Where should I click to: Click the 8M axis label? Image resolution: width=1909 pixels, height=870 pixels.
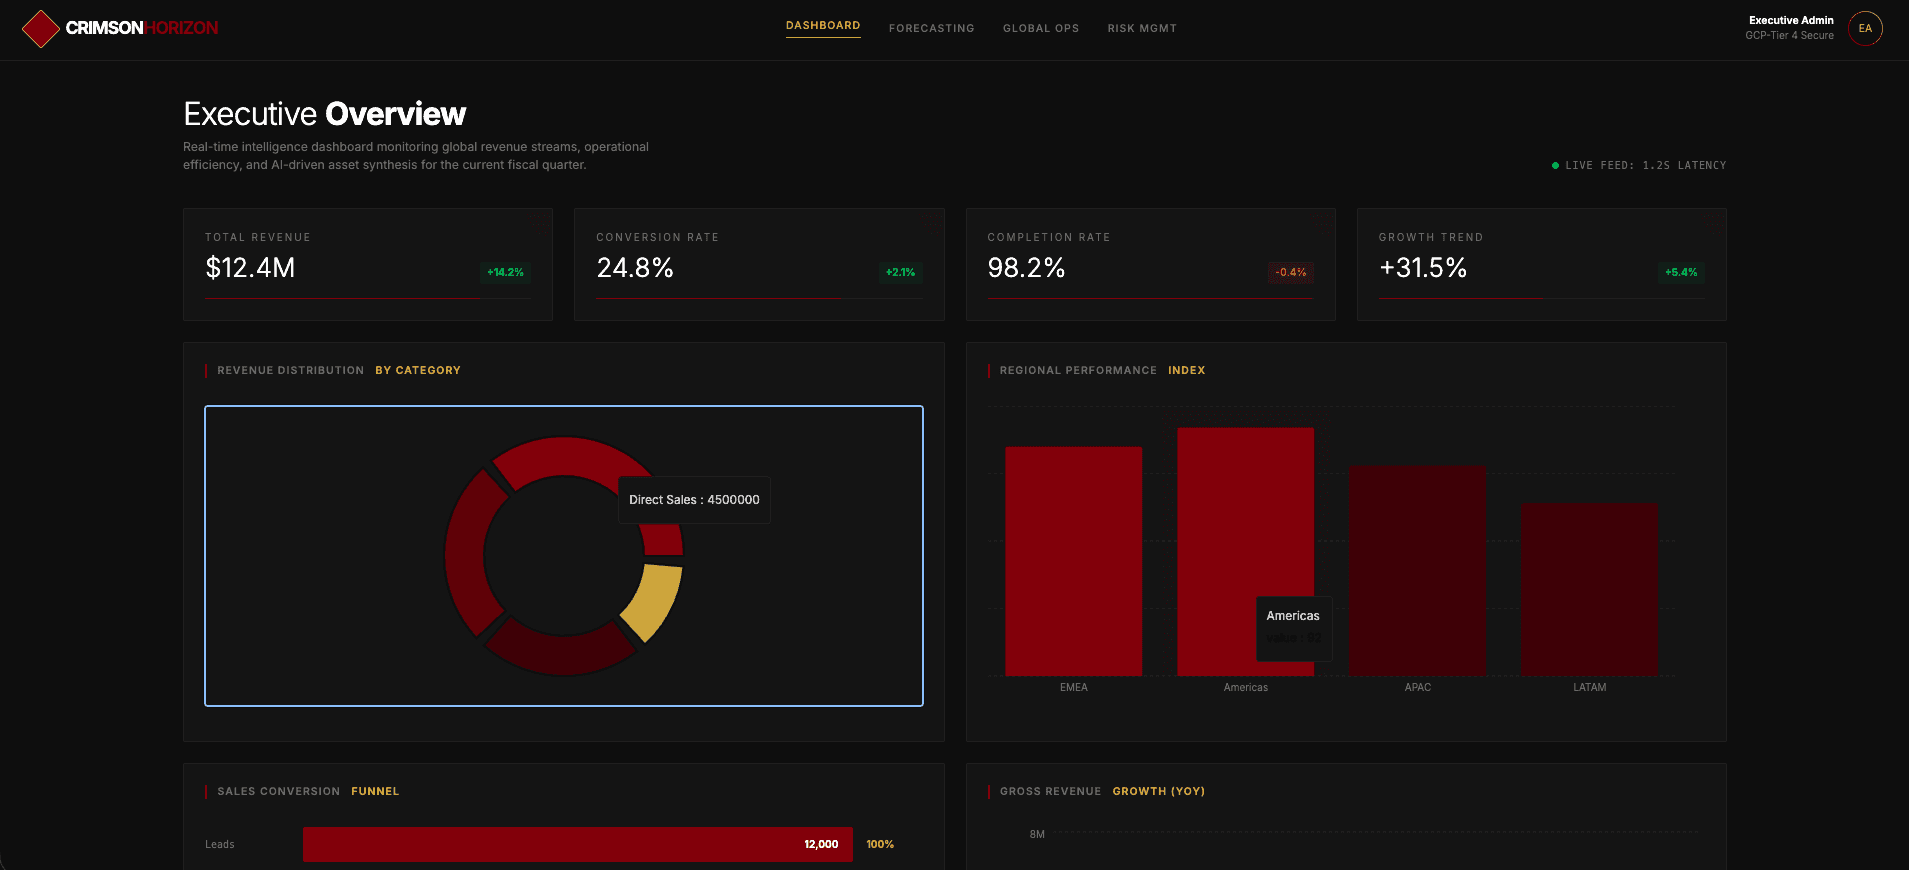click(x=1037, y=834)
